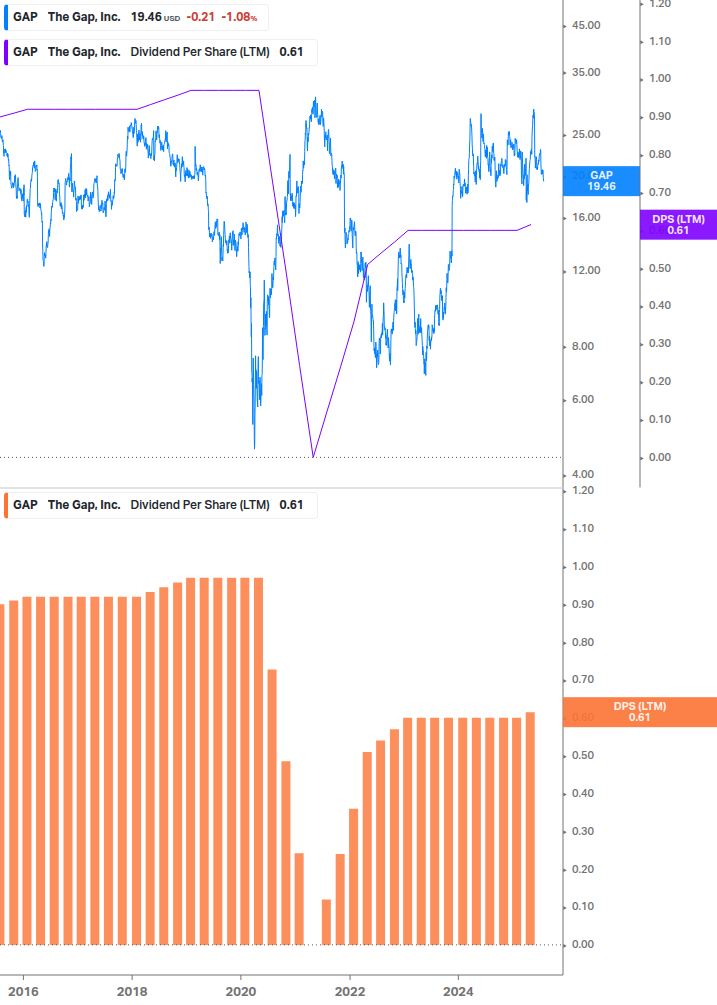717x1005 pixels.
Task: Click the 6.00 price axis label
Action: [x=583, y=399]
